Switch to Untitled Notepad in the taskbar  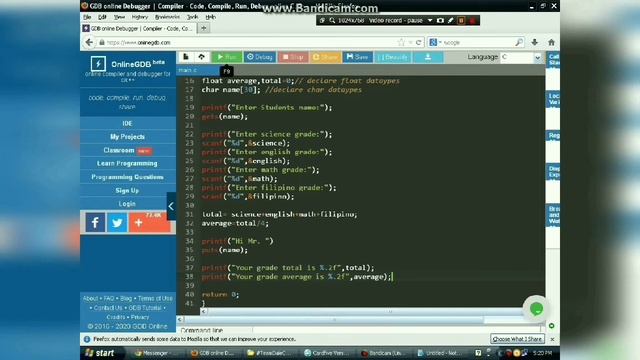coord(442,353)
